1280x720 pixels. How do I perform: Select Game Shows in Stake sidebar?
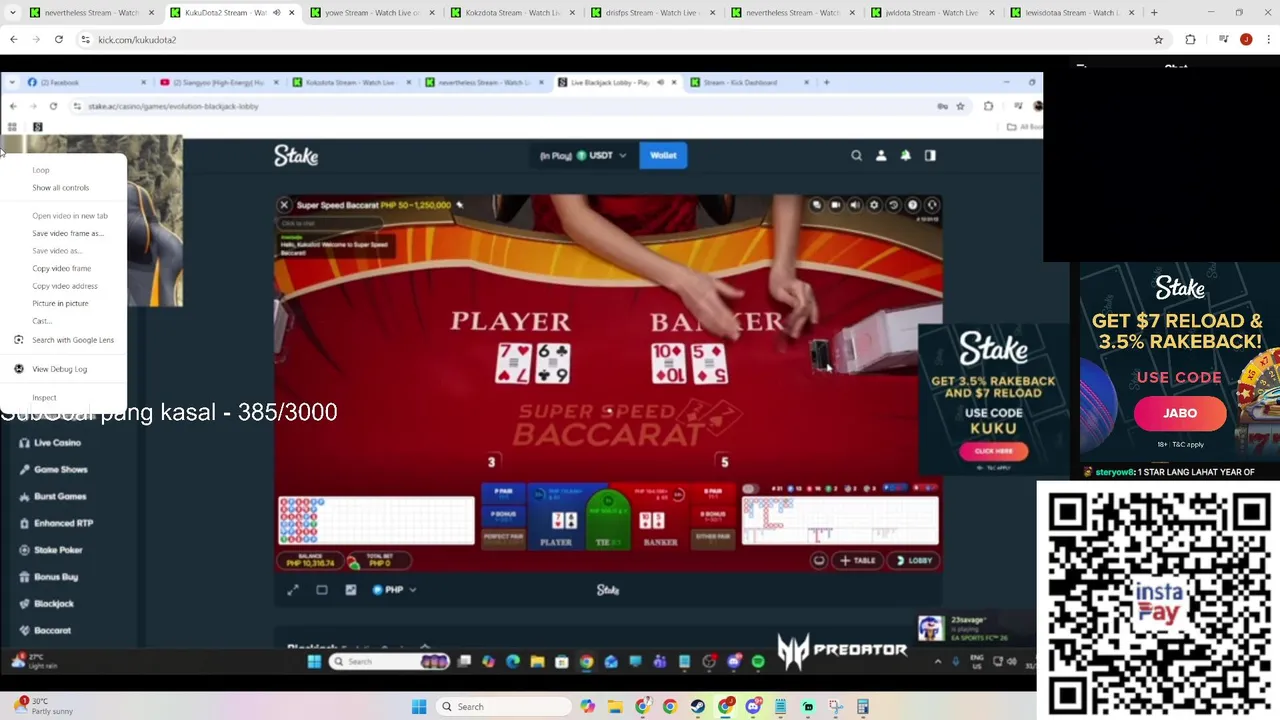pos(60,469)
